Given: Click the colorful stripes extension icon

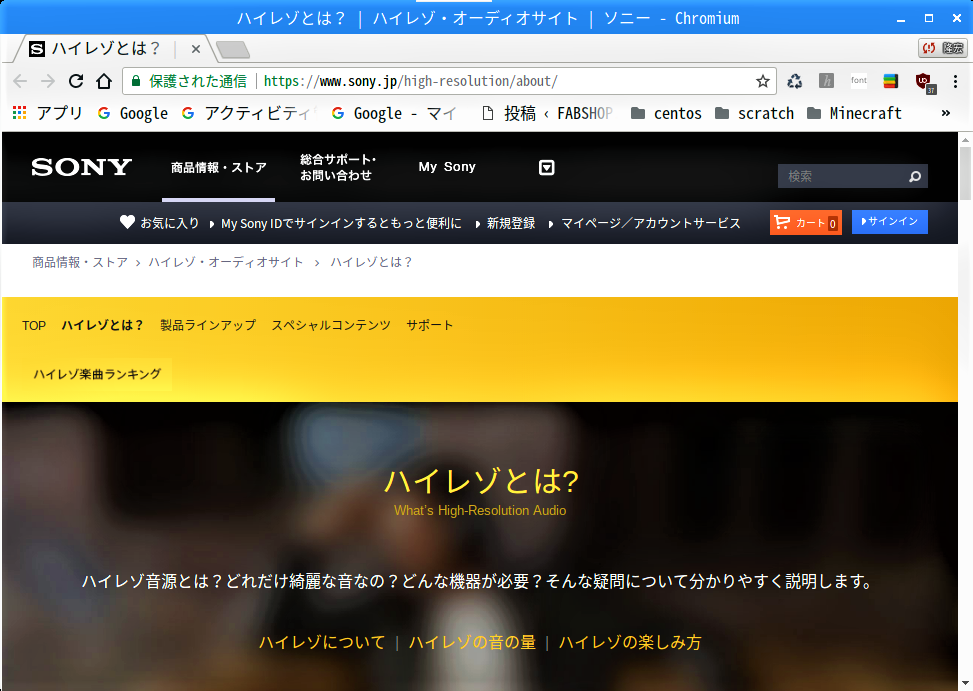Looking at the screenshot, I should pos(890,81).
